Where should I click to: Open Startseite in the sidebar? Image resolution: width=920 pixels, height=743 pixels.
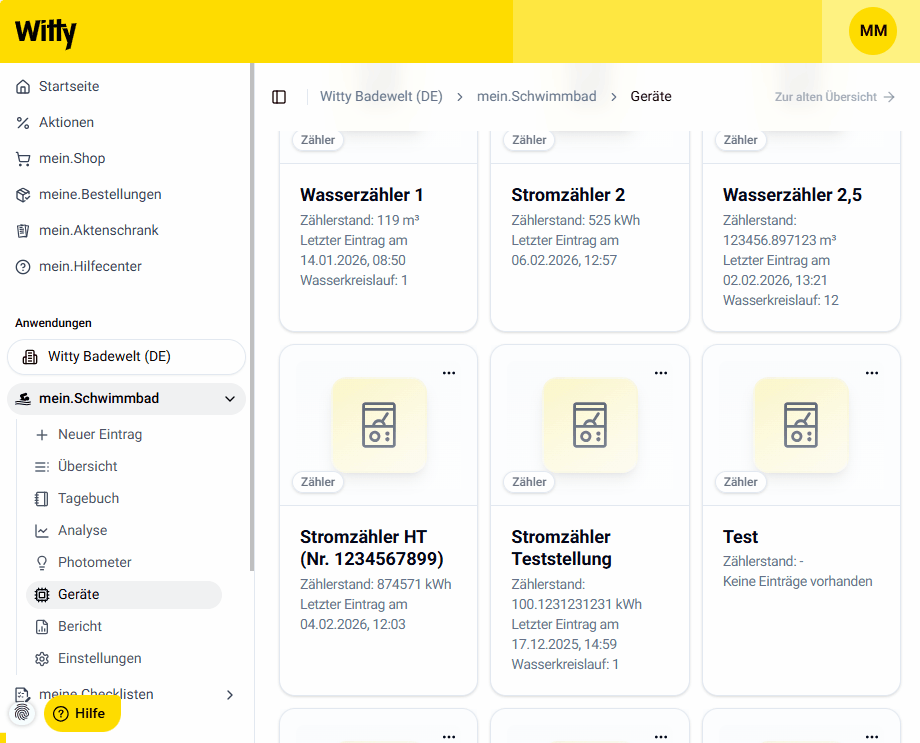pos(69,86)
